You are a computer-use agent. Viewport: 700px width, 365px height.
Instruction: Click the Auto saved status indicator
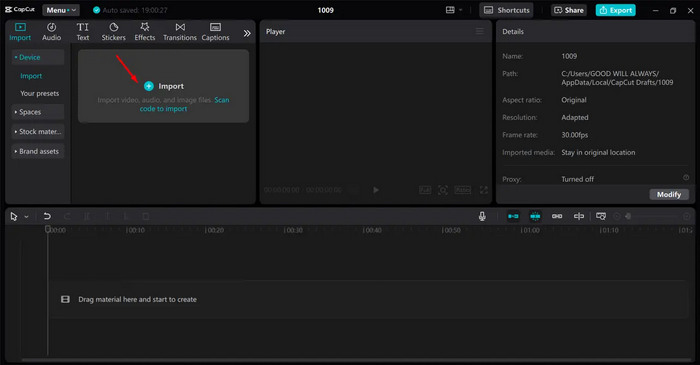[130, 10]
